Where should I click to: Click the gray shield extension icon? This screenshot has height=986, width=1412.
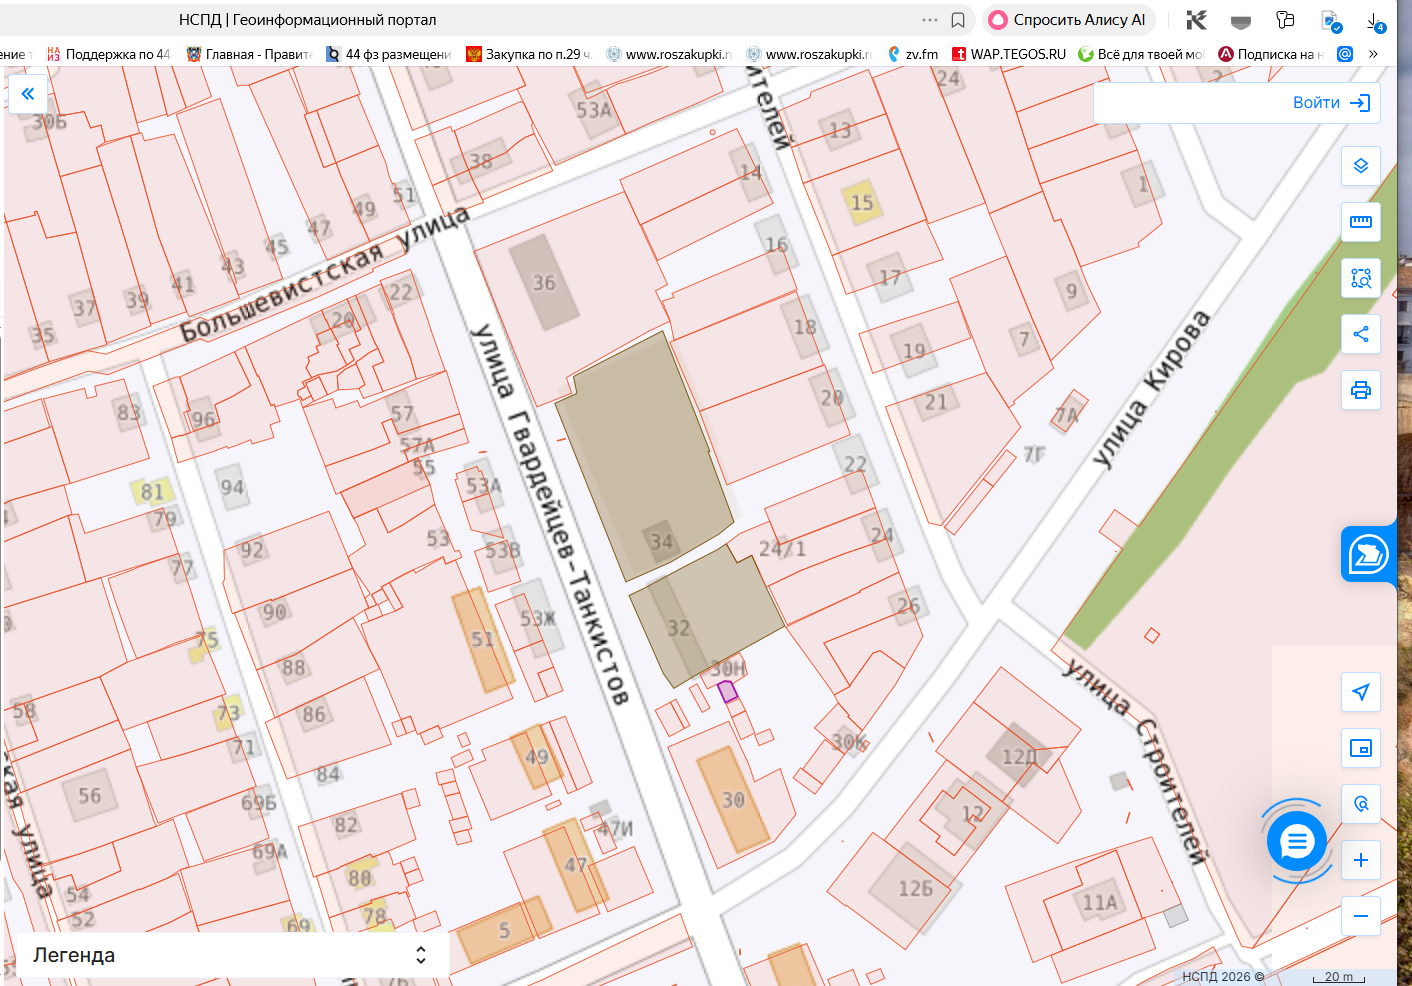[x=1241, y=21]
